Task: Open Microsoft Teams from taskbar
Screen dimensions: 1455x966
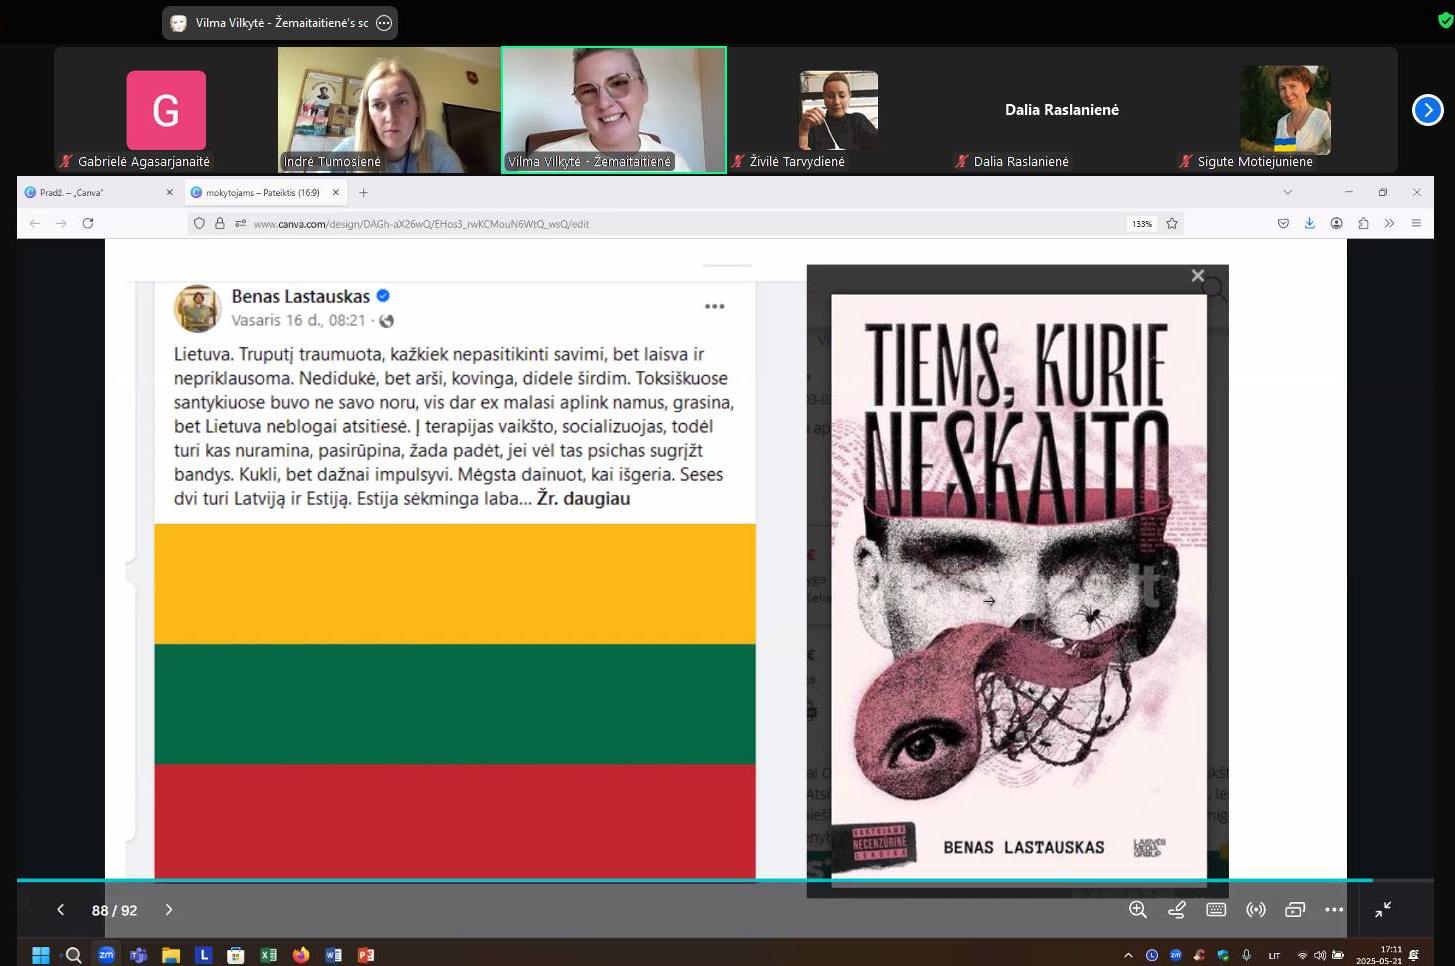Action: (x=138, y=955)
